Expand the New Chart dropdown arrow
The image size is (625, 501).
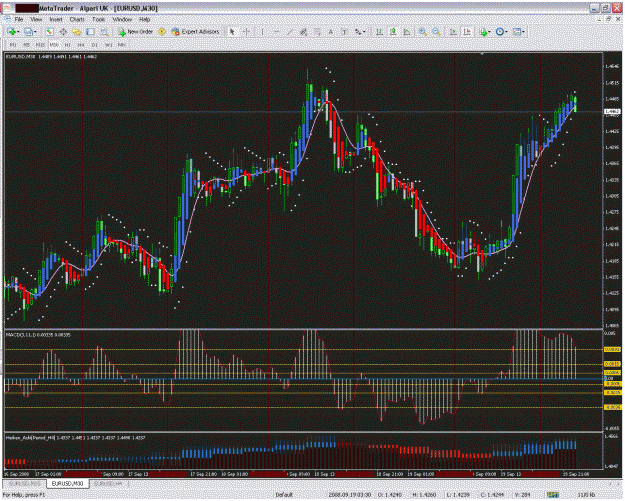coord(18,32)
